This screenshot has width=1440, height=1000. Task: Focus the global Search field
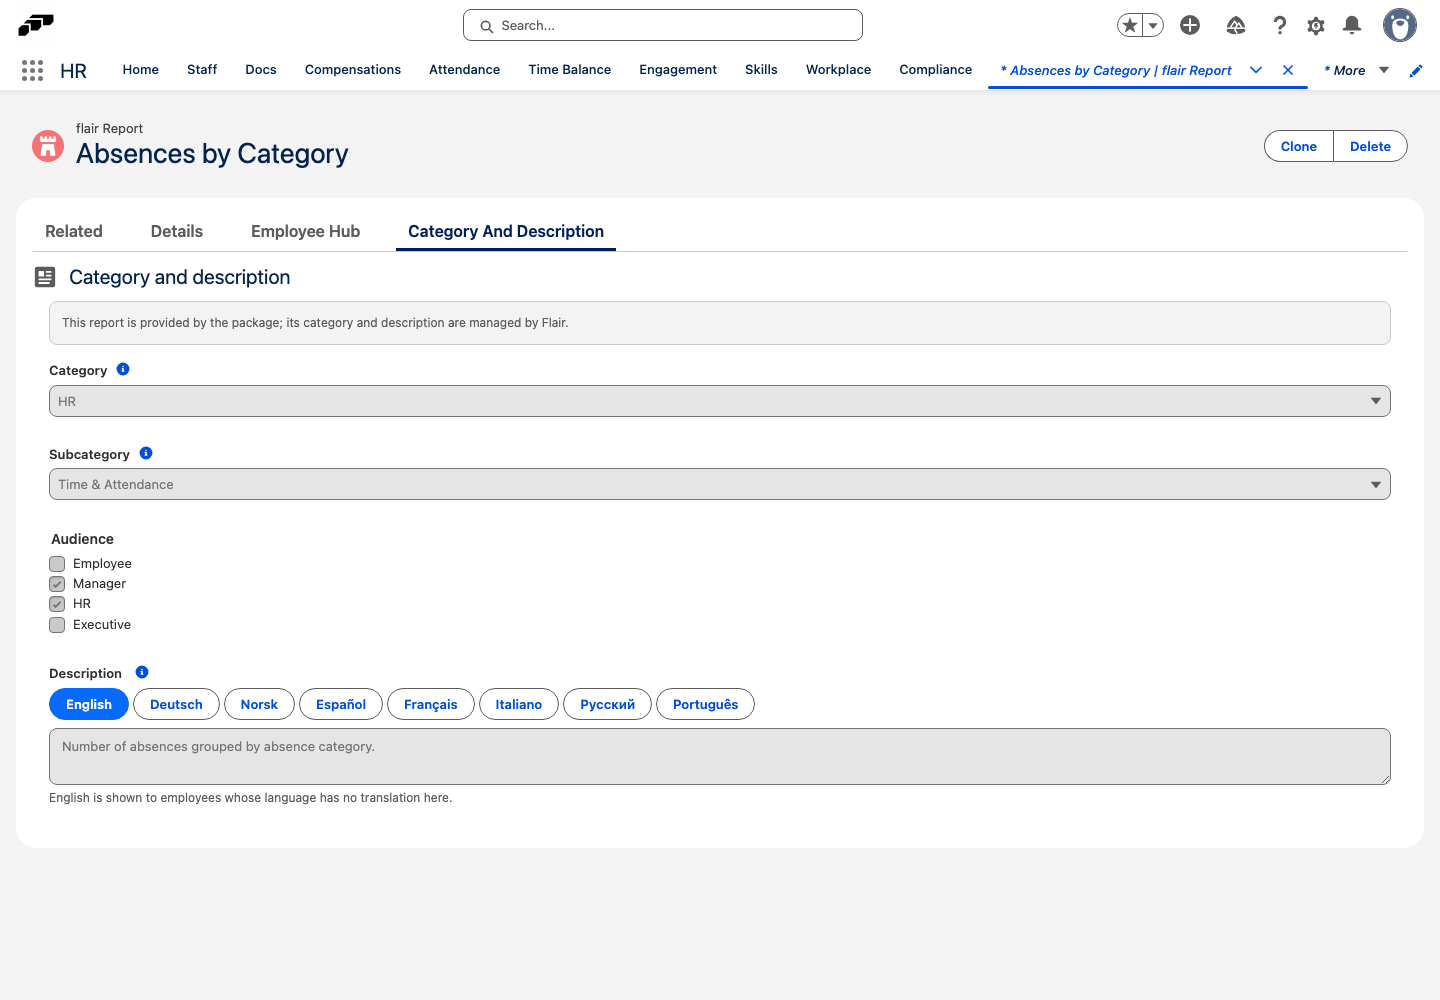[x=663, y=25]
